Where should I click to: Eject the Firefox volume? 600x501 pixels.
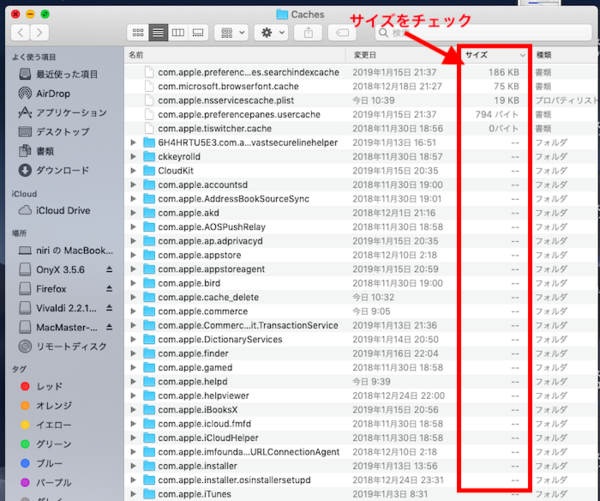109,289
